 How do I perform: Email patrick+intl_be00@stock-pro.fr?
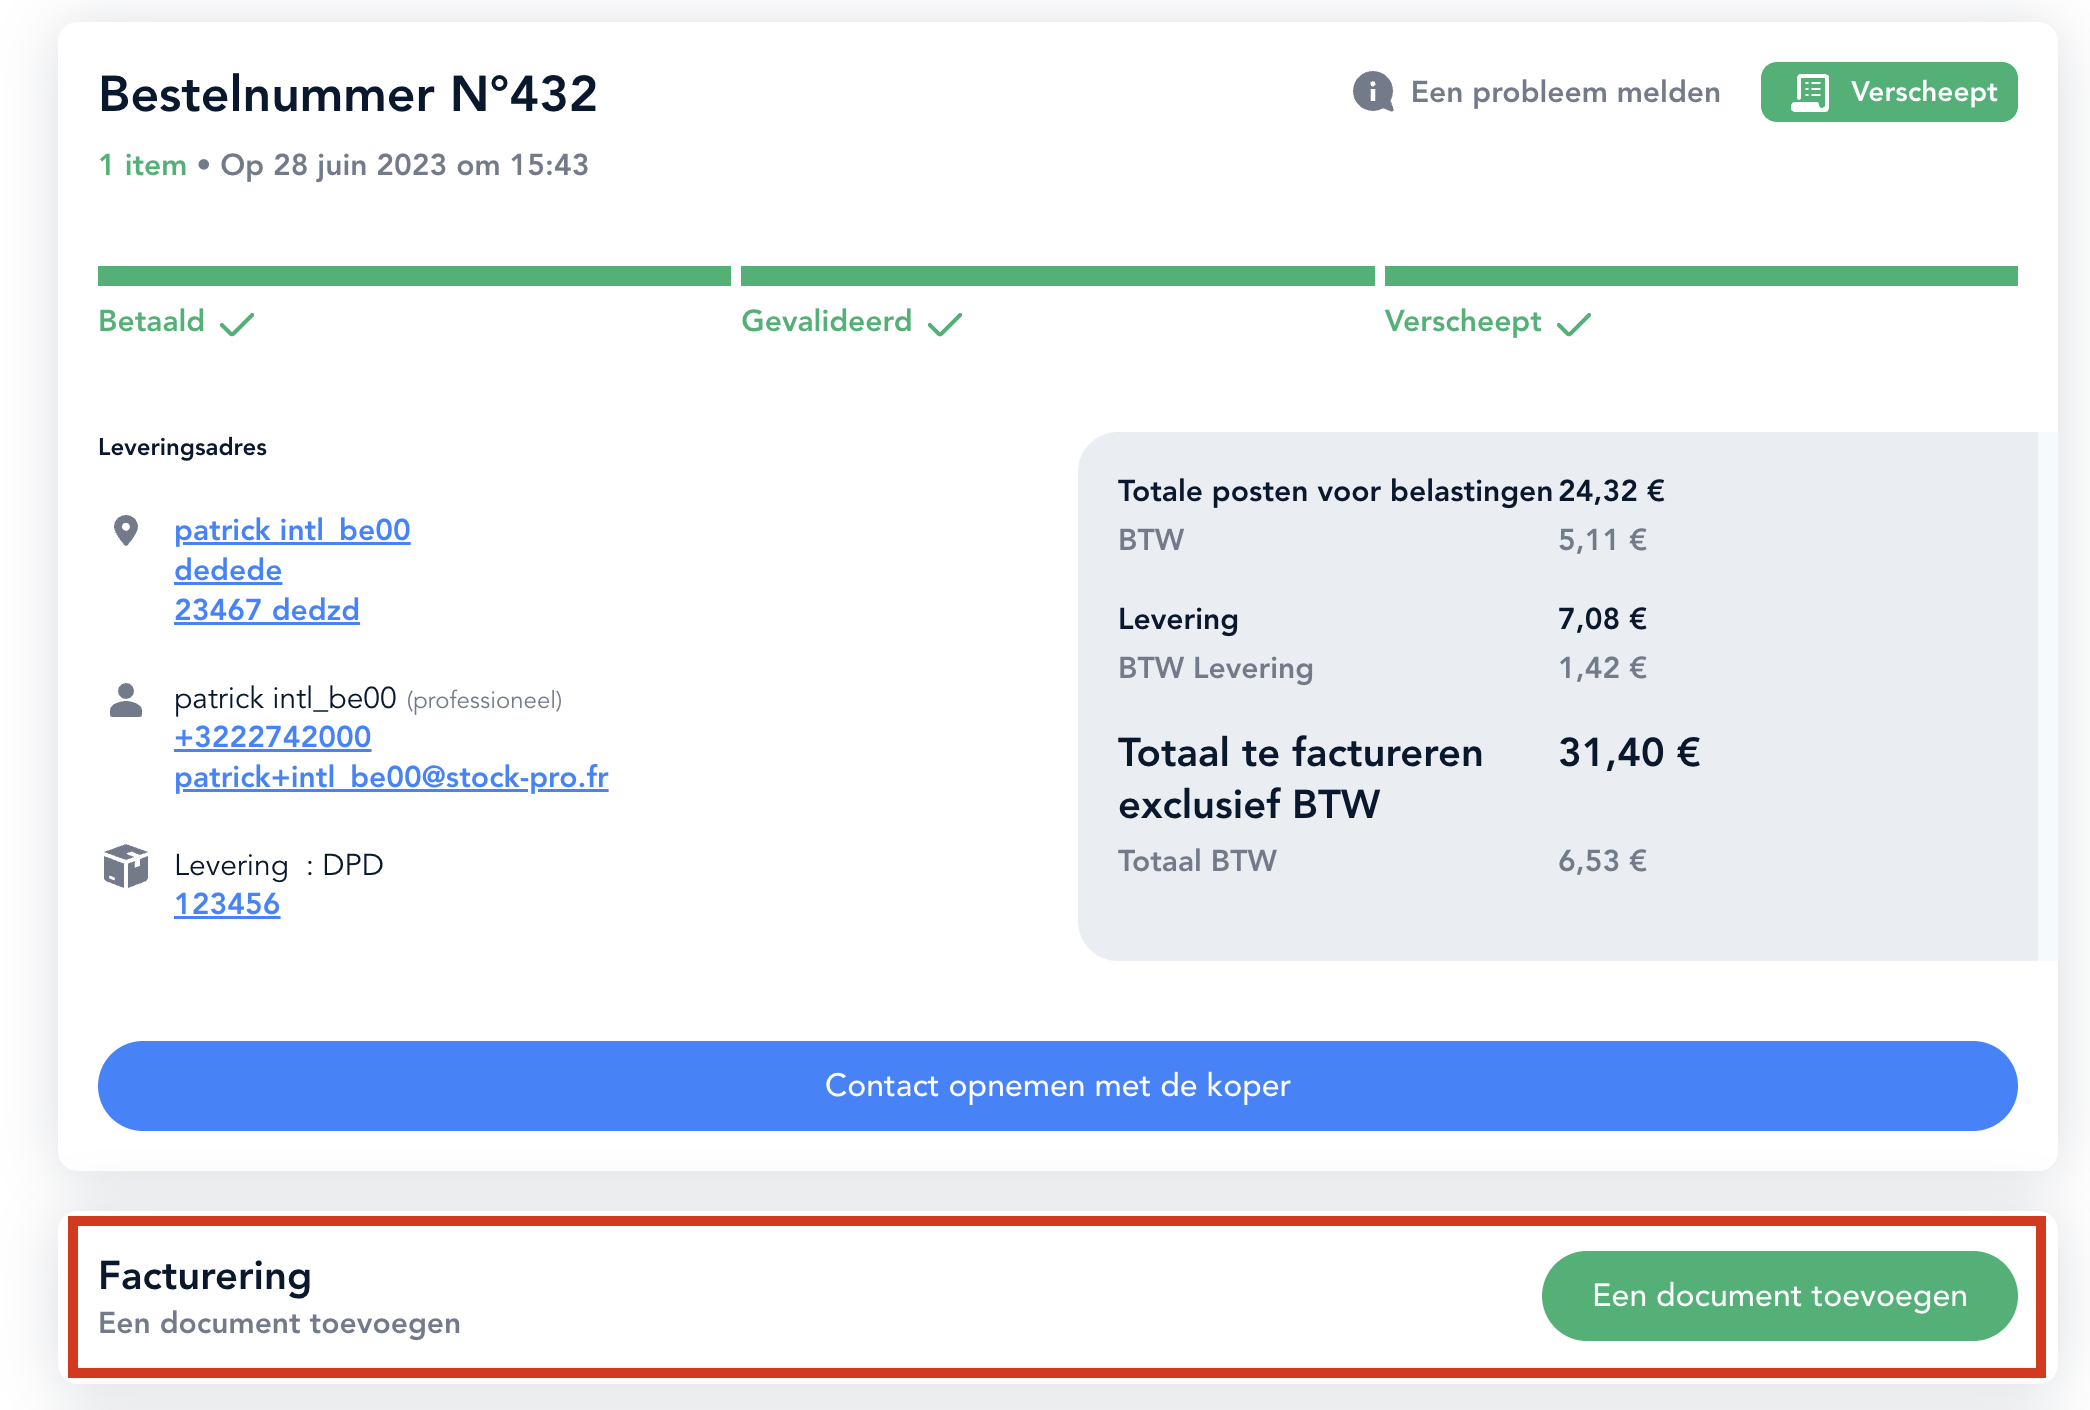pyautogui.click(x=391, y=777)
